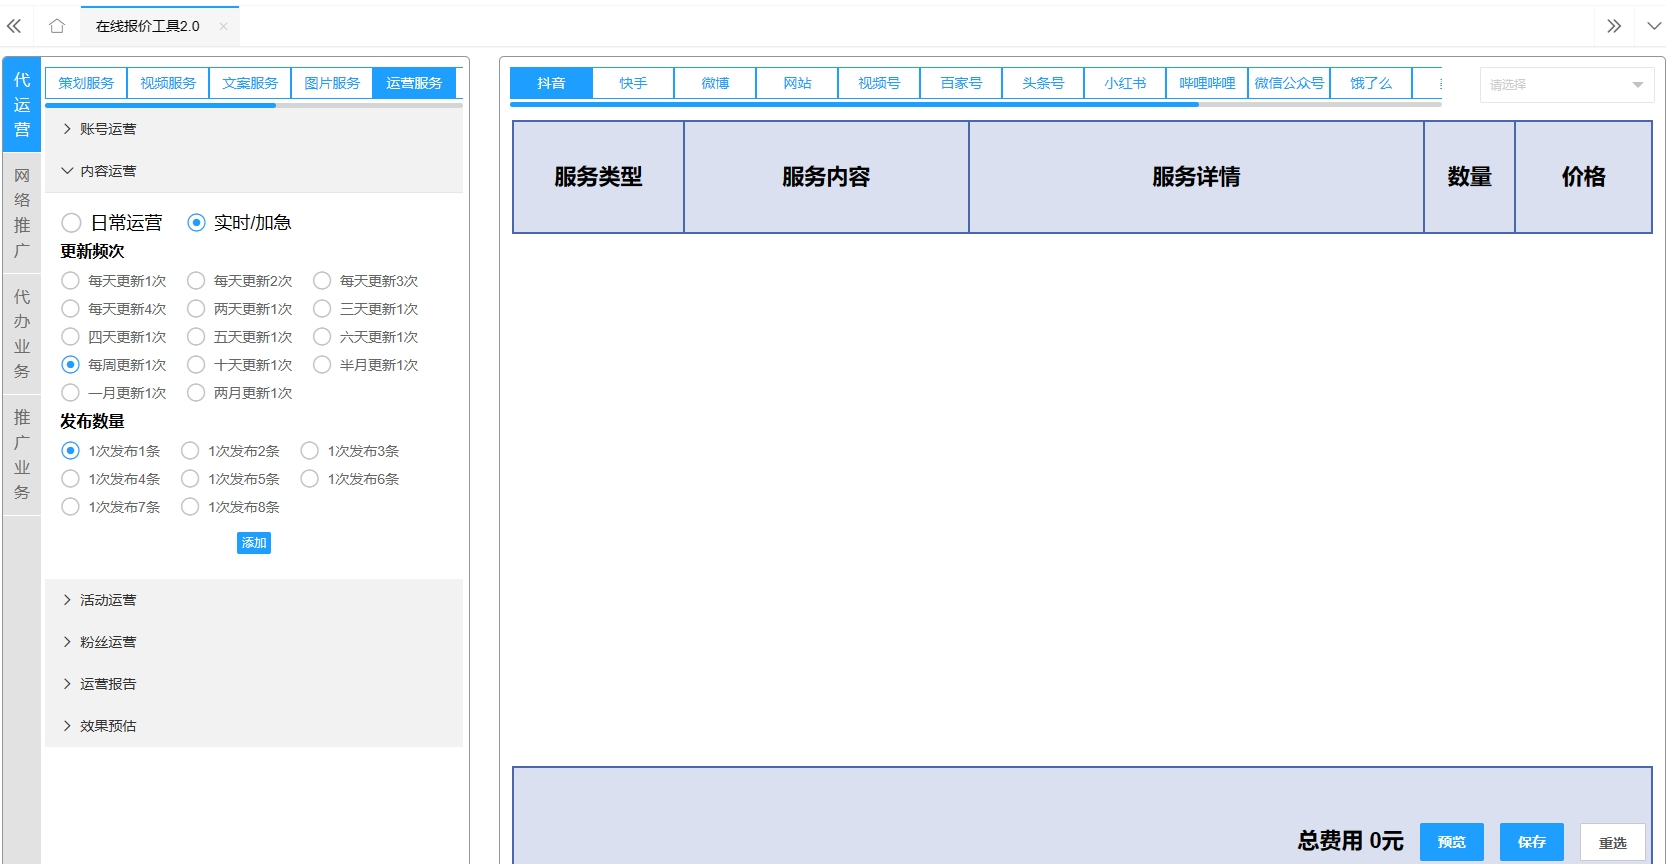Close the 在线报价工具2.0 tab
The width and height of the screenshot is (1666, 864).
[223, 26]
